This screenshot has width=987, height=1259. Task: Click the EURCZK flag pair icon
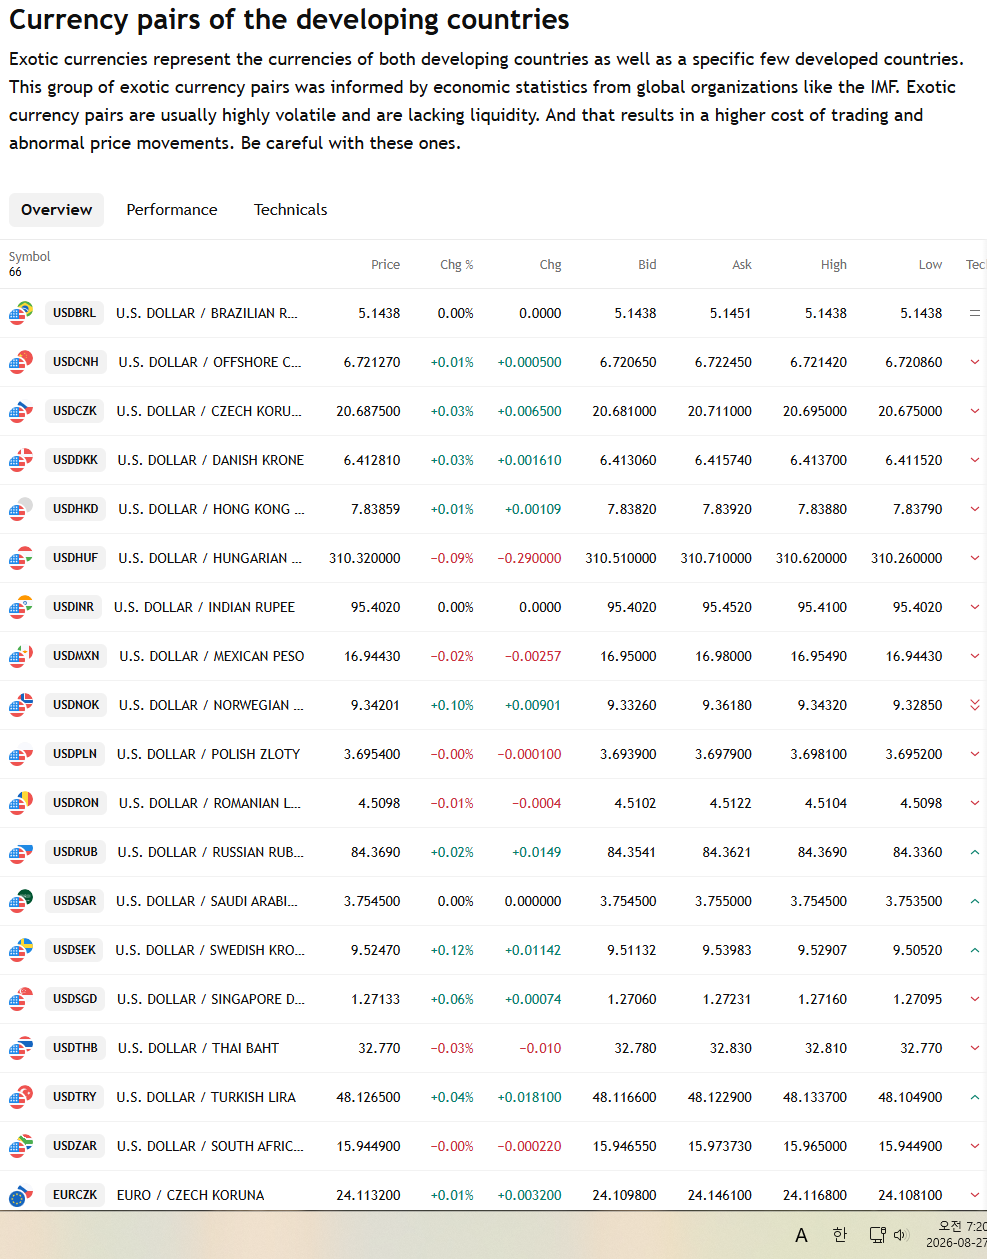(x=21, y=1195)
